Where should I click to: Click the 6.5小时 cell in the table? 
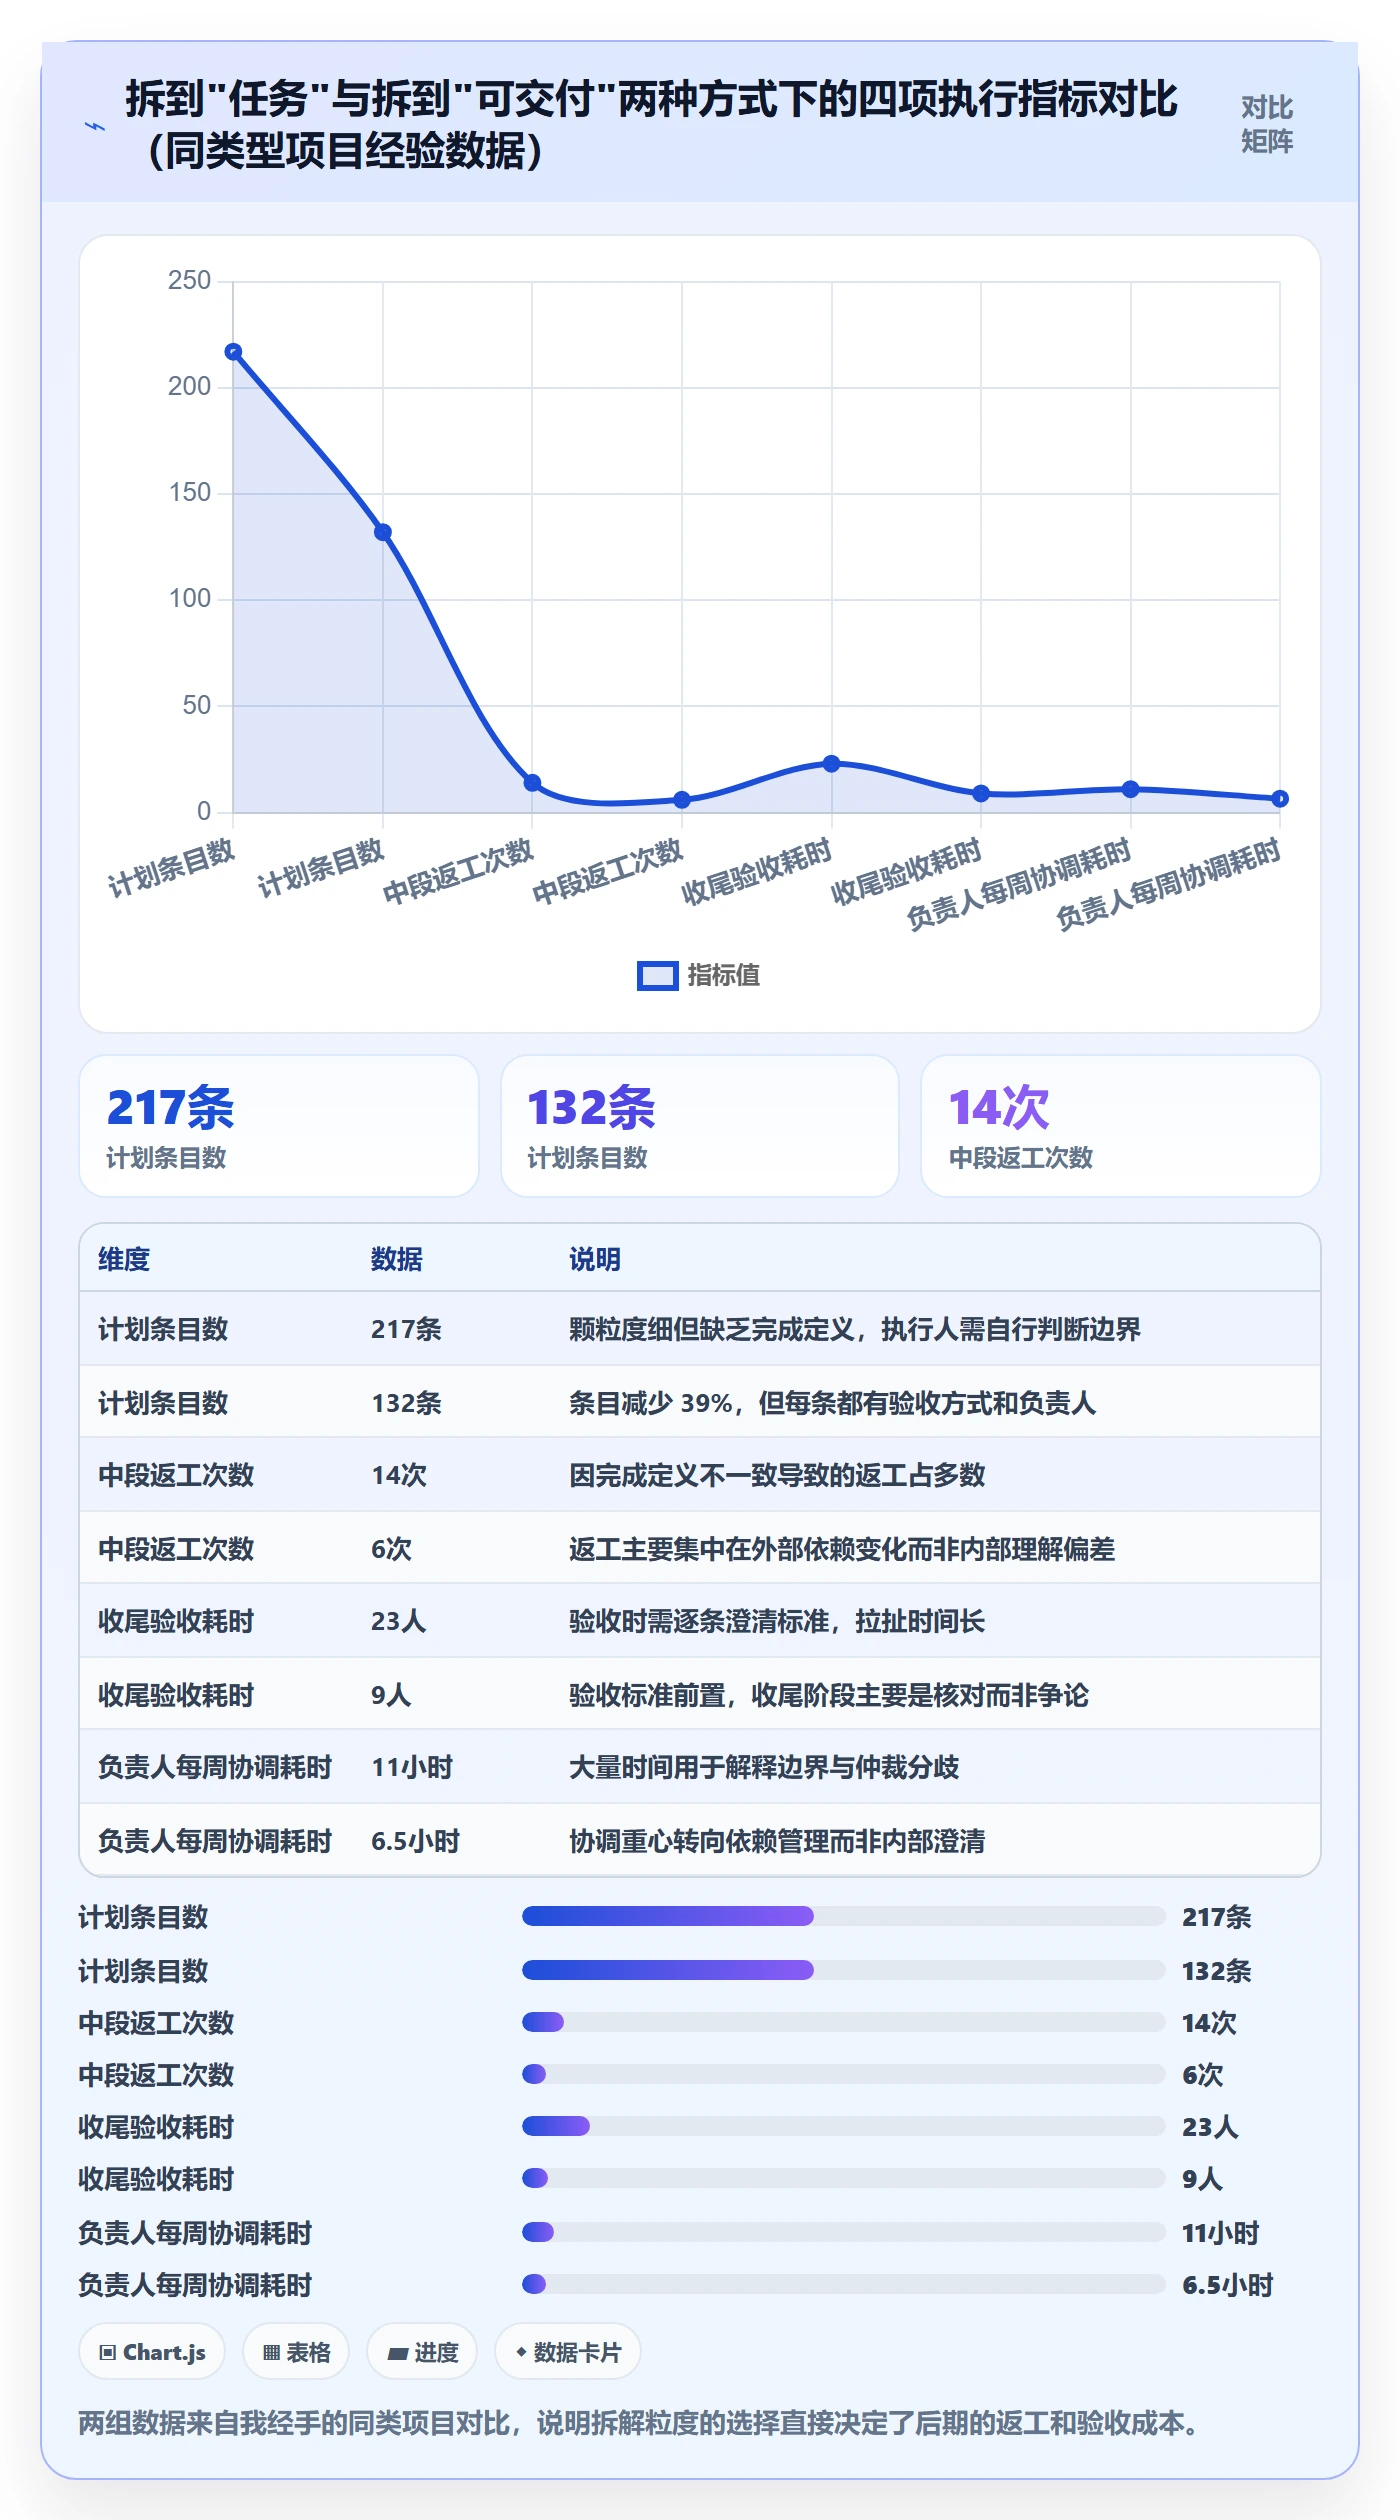tap(415, 1841)
